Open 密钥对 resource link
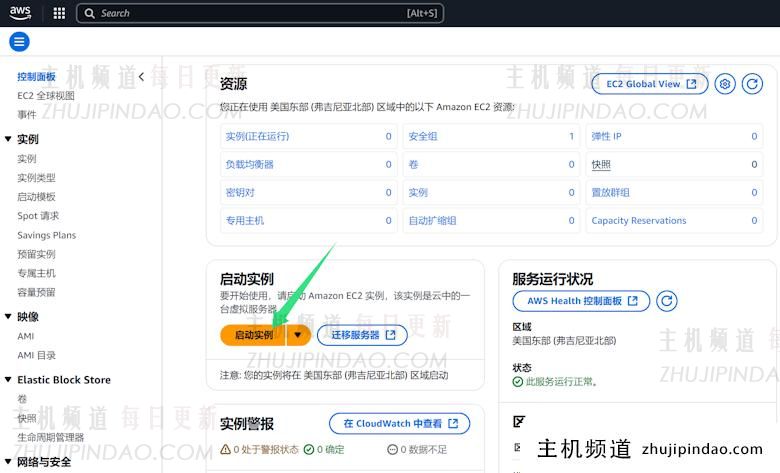780x473 pixels. 240,192
